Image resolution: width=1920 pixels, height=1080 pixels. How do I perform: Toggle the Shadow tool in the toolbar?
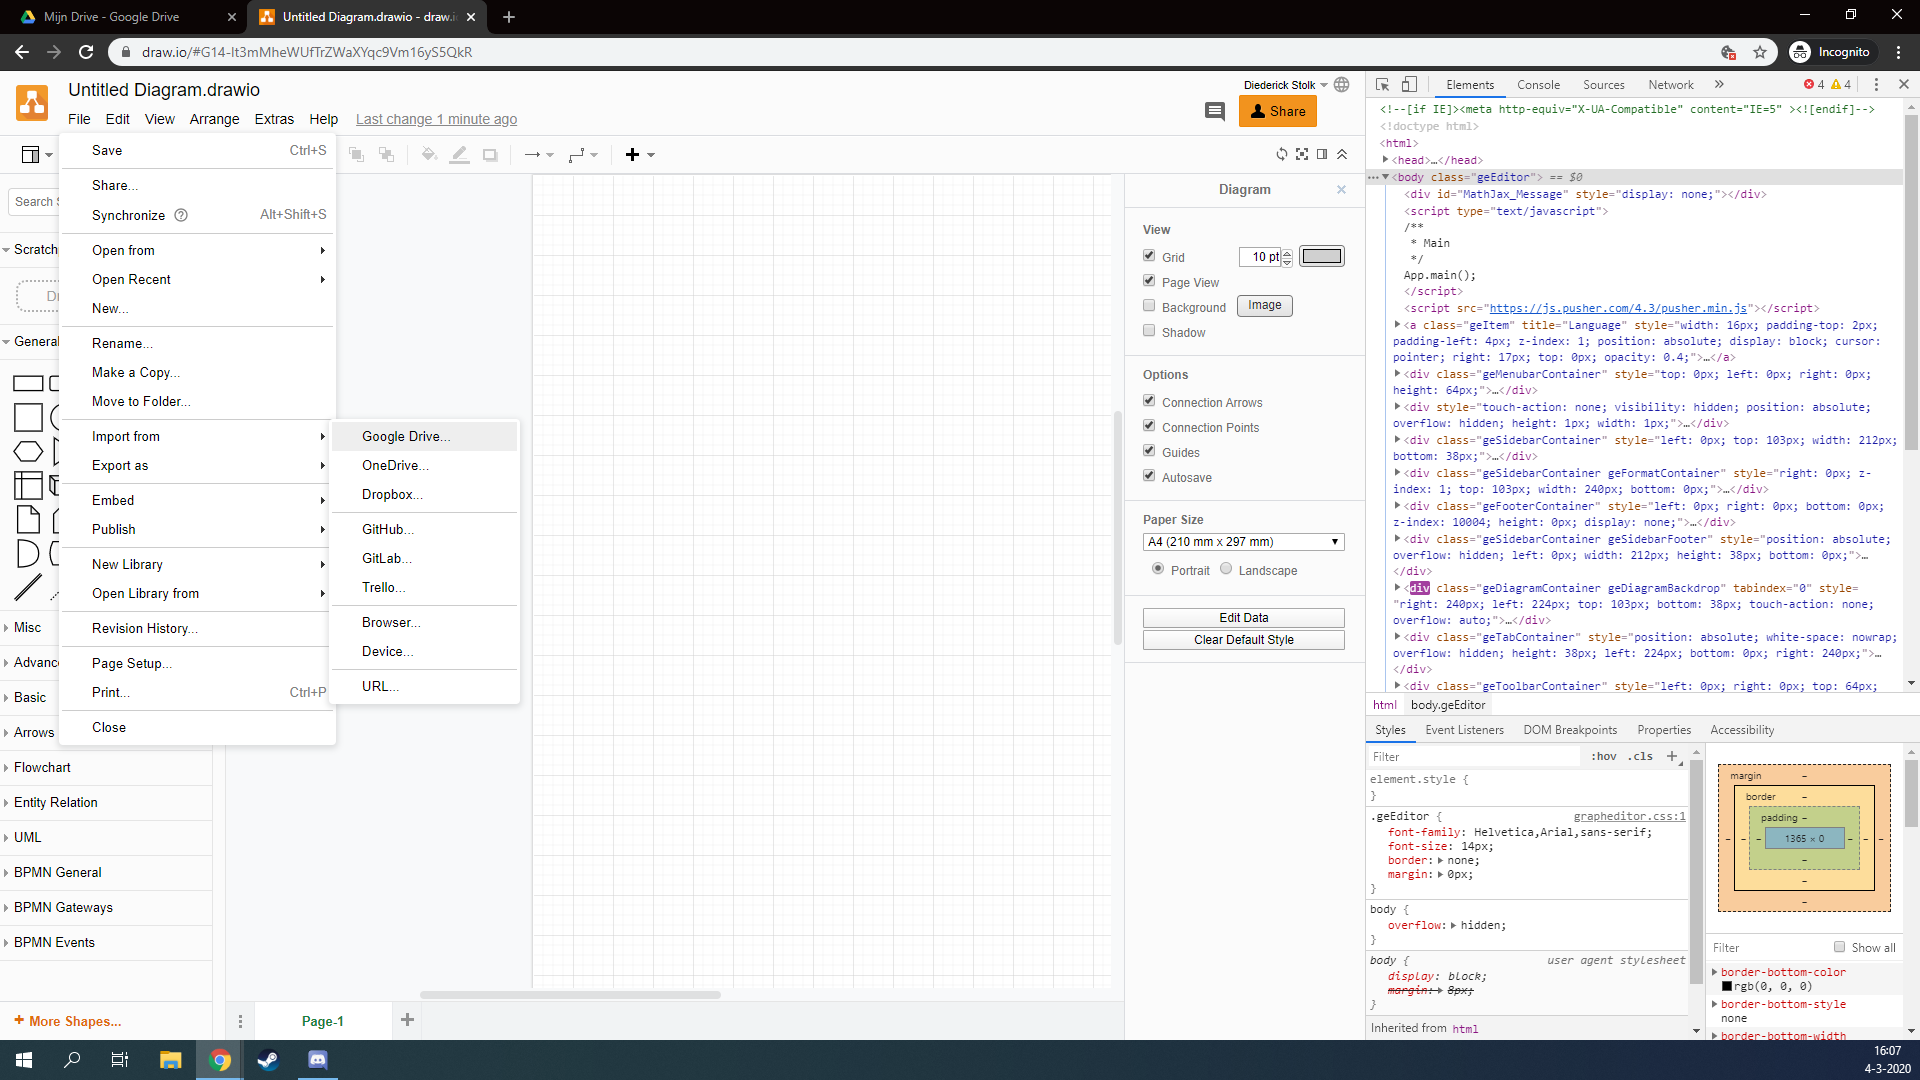coord(490,154)
